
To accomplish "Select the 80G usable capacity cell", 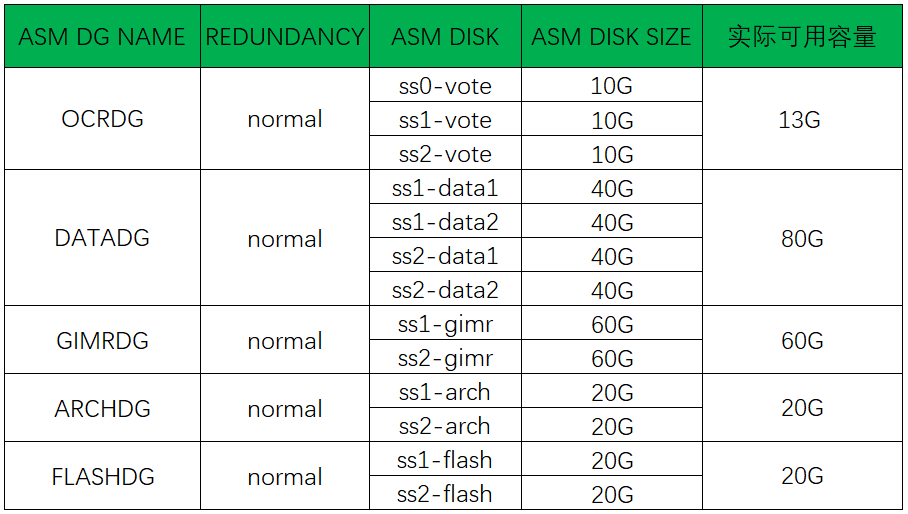I will [x=802, y=238].
